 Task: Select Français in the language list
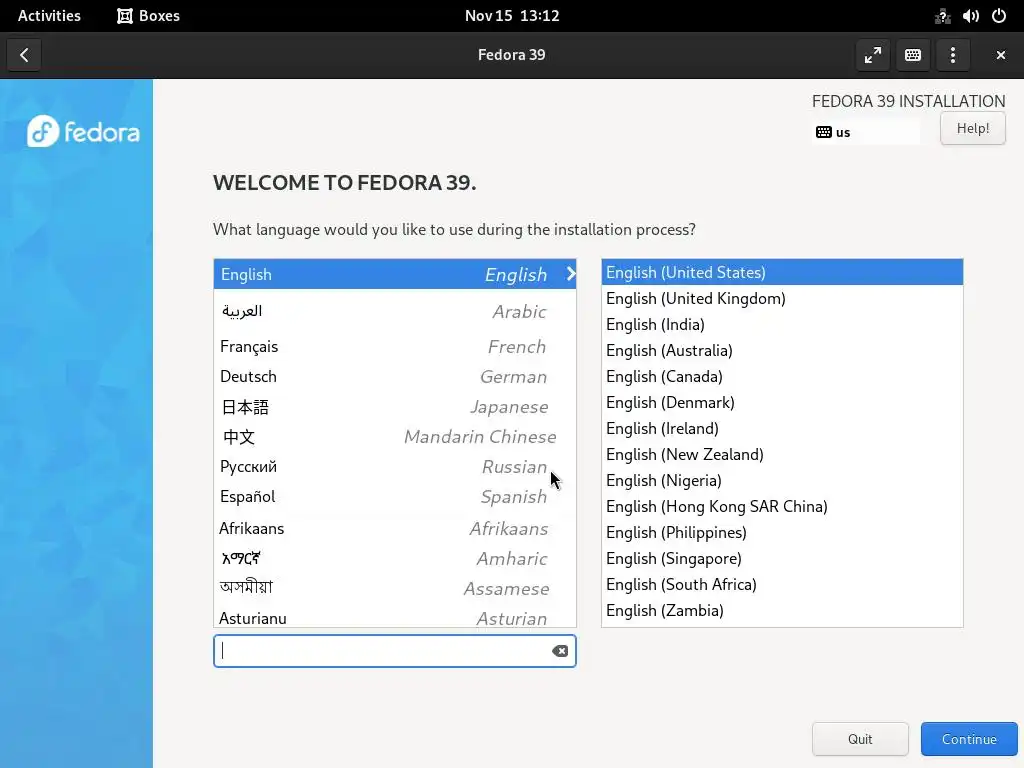(394, 347)
